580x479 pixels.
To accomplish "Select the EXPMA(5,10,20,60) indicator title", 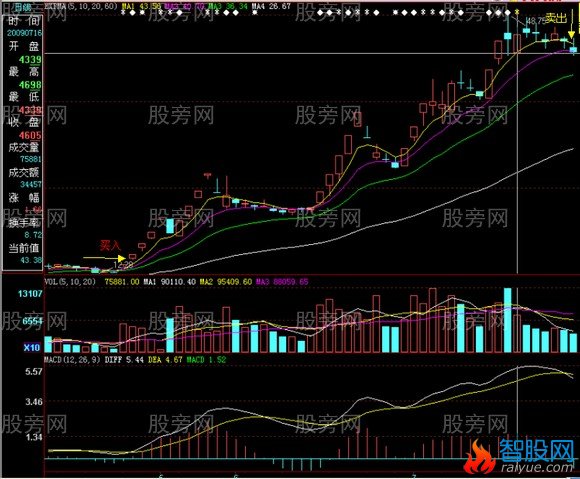I will (81, 6).
